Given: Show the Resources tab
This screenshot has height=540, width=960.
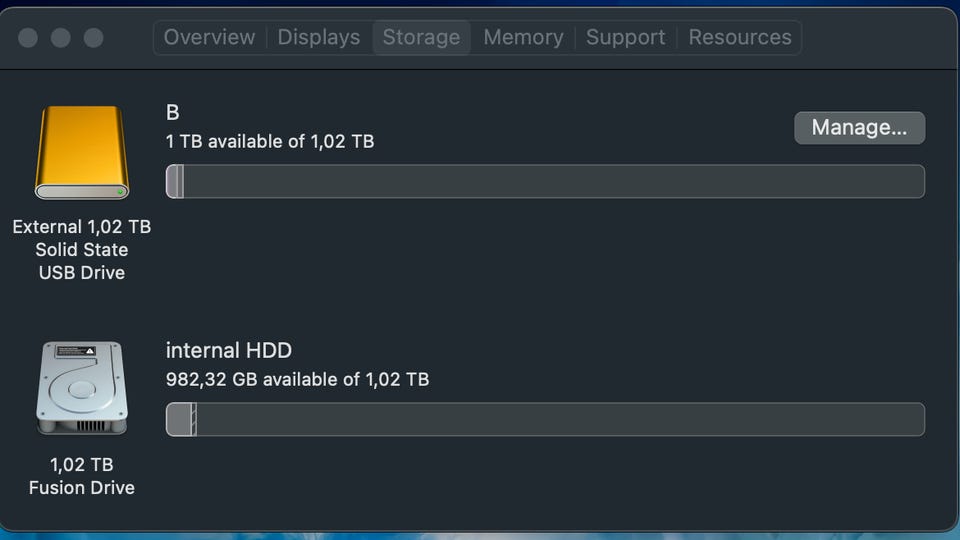Looking at the screenshot, I should pos(740,37).
